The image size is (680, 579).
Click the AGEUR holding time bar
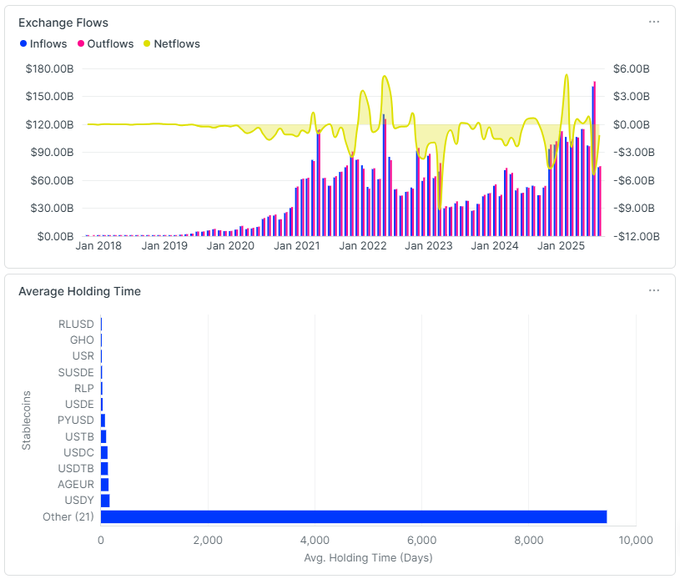(105, 484)
